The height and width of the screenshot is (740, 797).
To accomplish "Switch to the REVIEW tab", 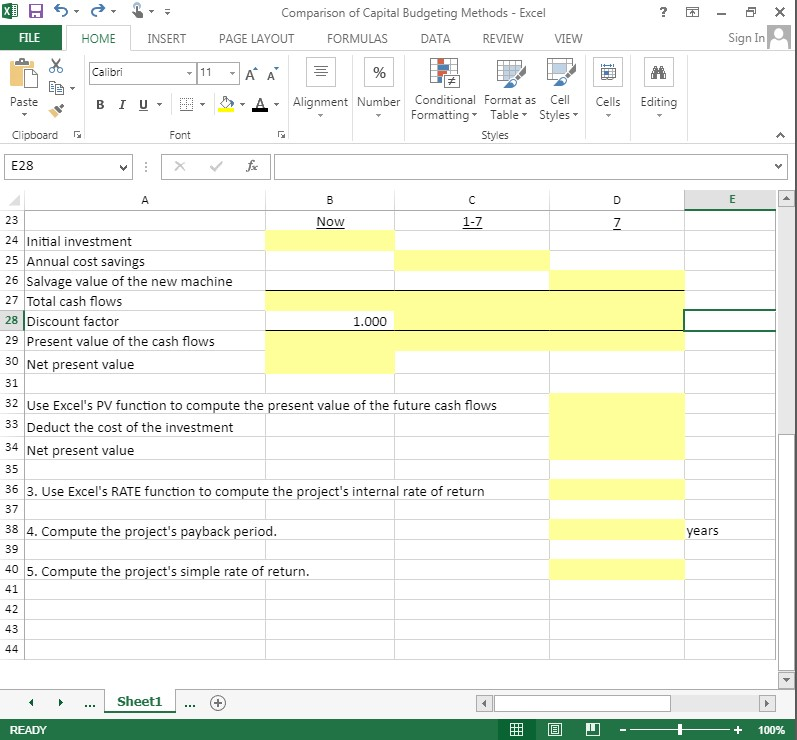I will [x=503, y=39].
